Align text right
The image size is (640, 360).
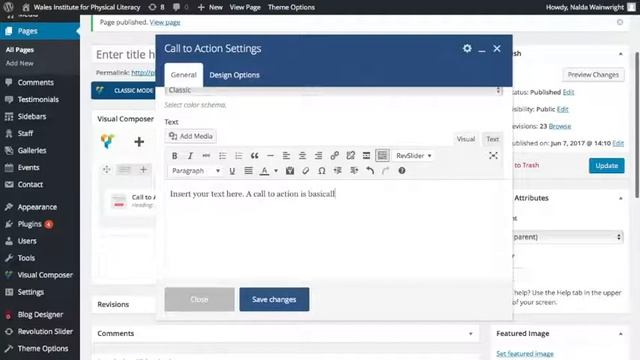point(318,156)
